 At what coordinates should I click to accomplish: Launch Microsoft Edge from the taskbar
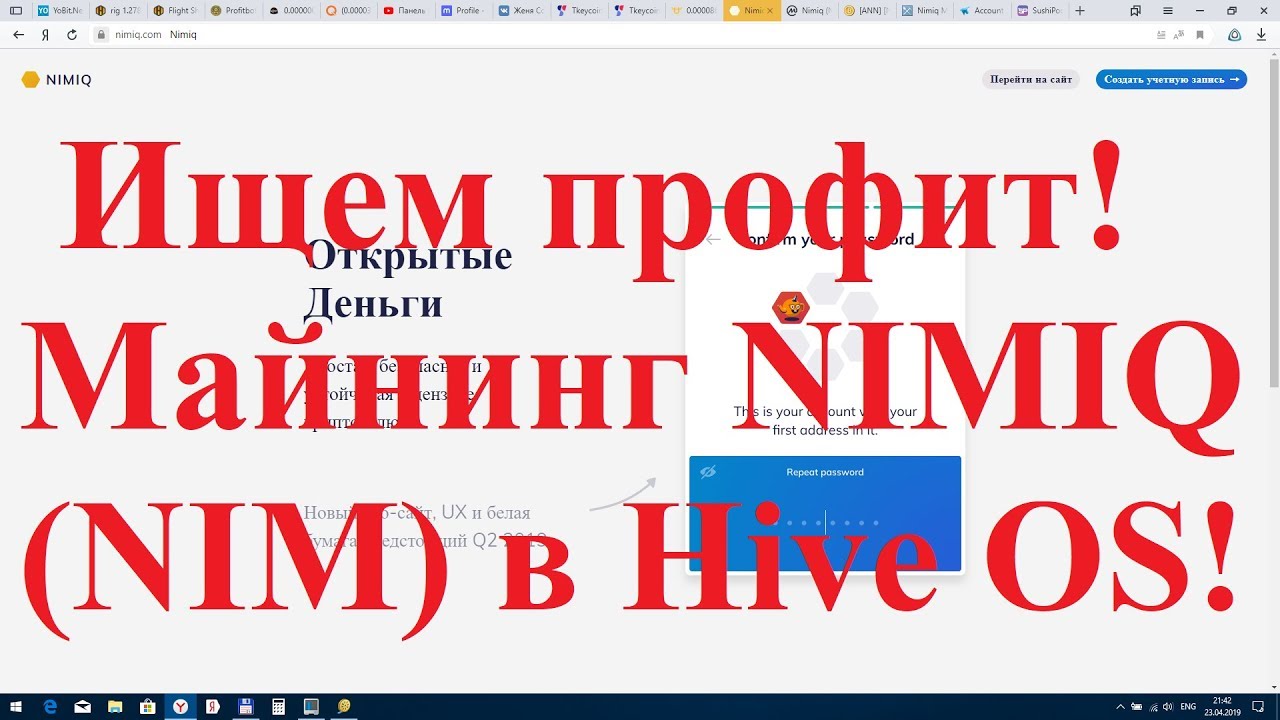[x=50, y=706]
